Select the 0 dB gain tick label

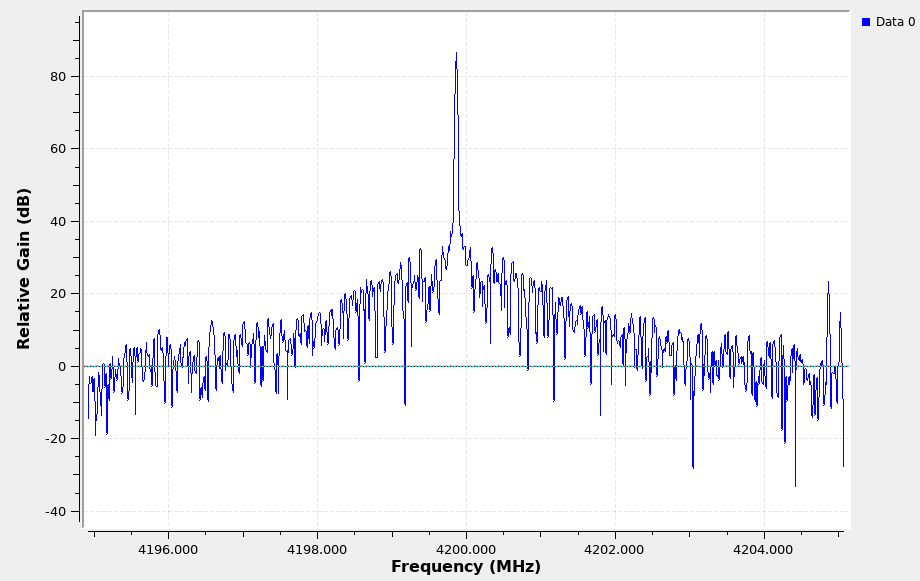point(62,367)
